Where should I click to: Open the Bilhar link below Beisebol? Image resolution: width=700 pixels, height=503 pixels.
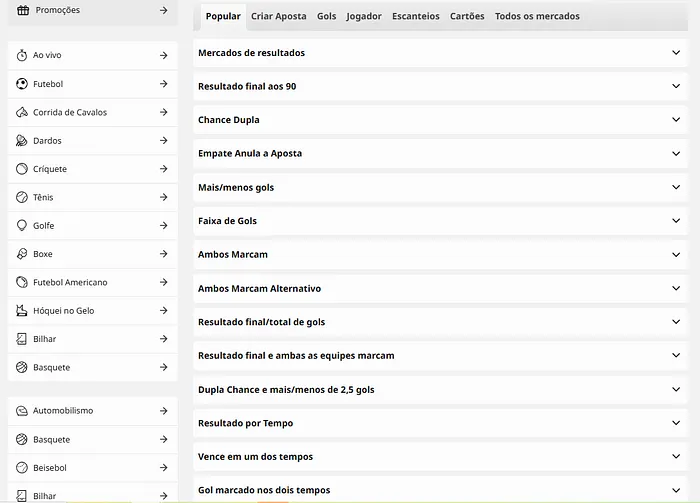click(x=93, y=493)
